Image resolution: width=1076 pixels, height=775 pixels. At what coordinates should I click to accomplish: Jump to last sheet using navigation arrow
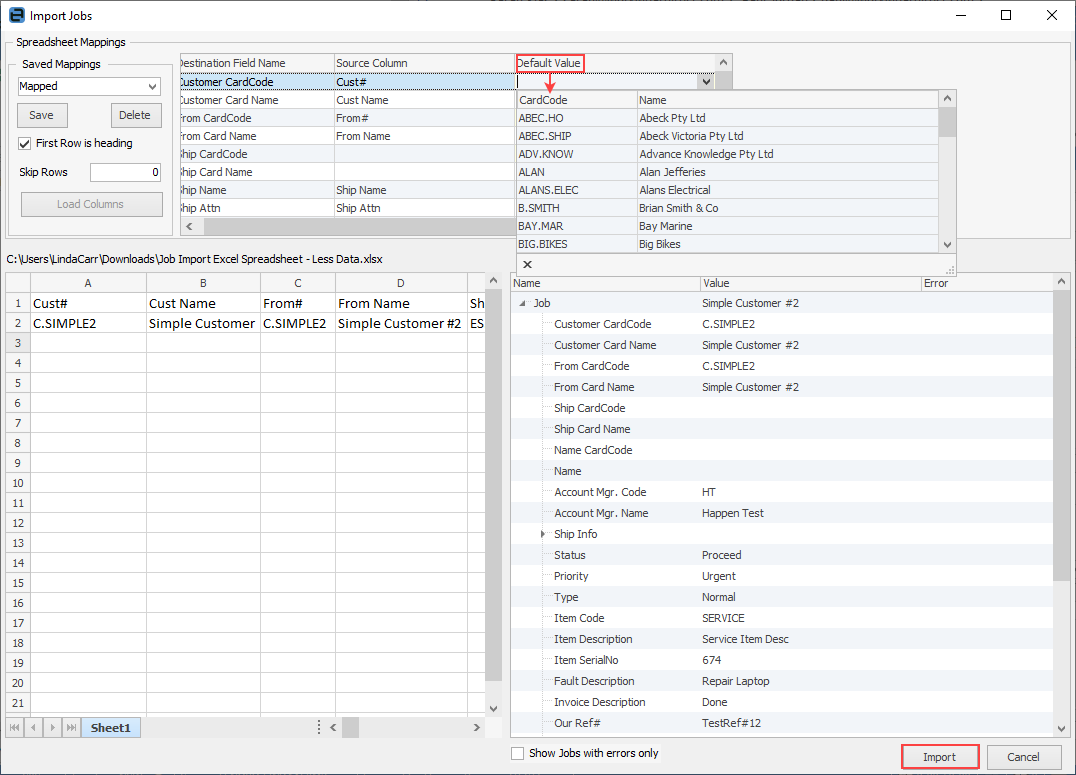(71, 728)
